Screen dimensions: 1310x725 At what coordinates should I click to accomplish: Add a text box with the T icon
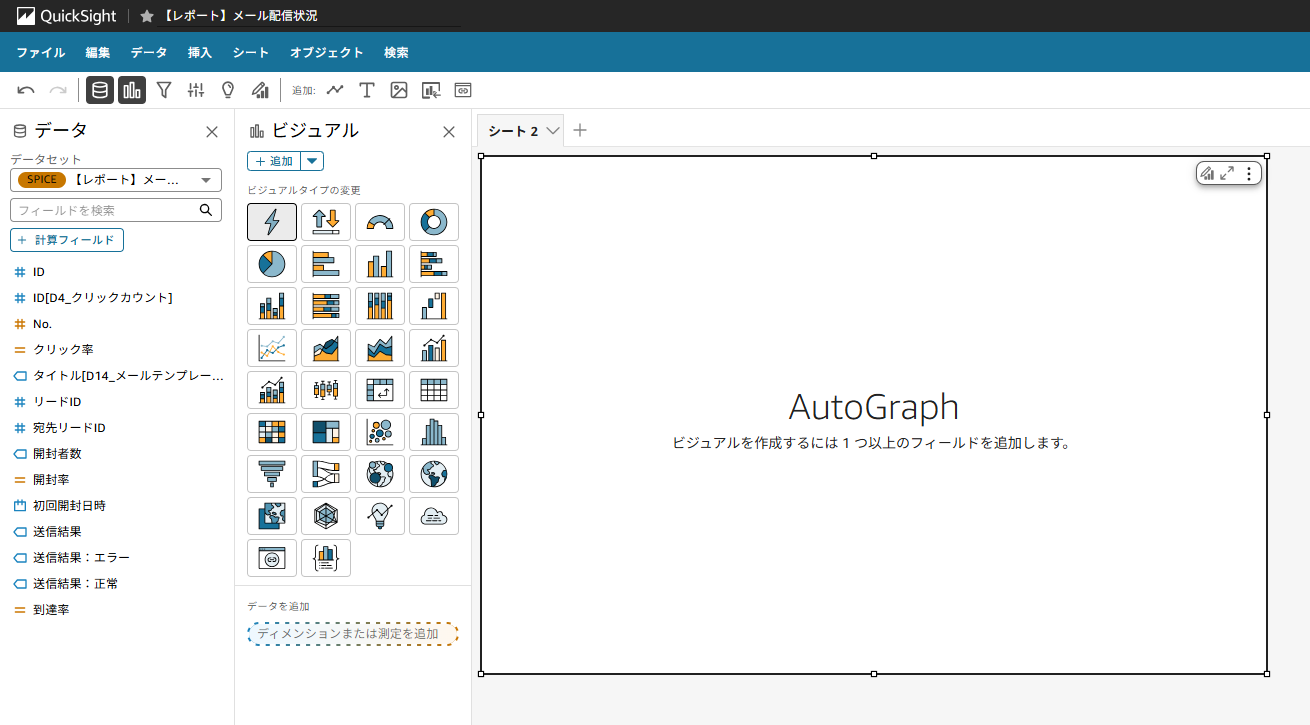[367, 90]
